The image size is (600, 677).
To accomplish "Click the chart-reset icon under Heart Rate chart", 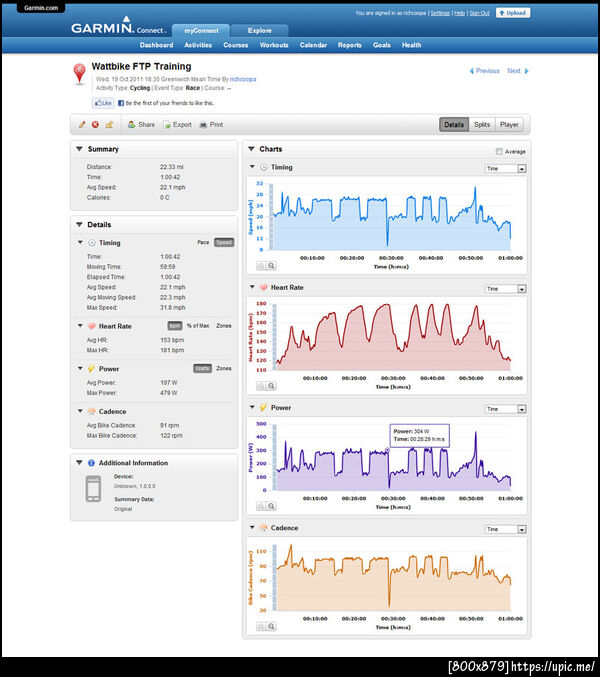I will point(261,386).
